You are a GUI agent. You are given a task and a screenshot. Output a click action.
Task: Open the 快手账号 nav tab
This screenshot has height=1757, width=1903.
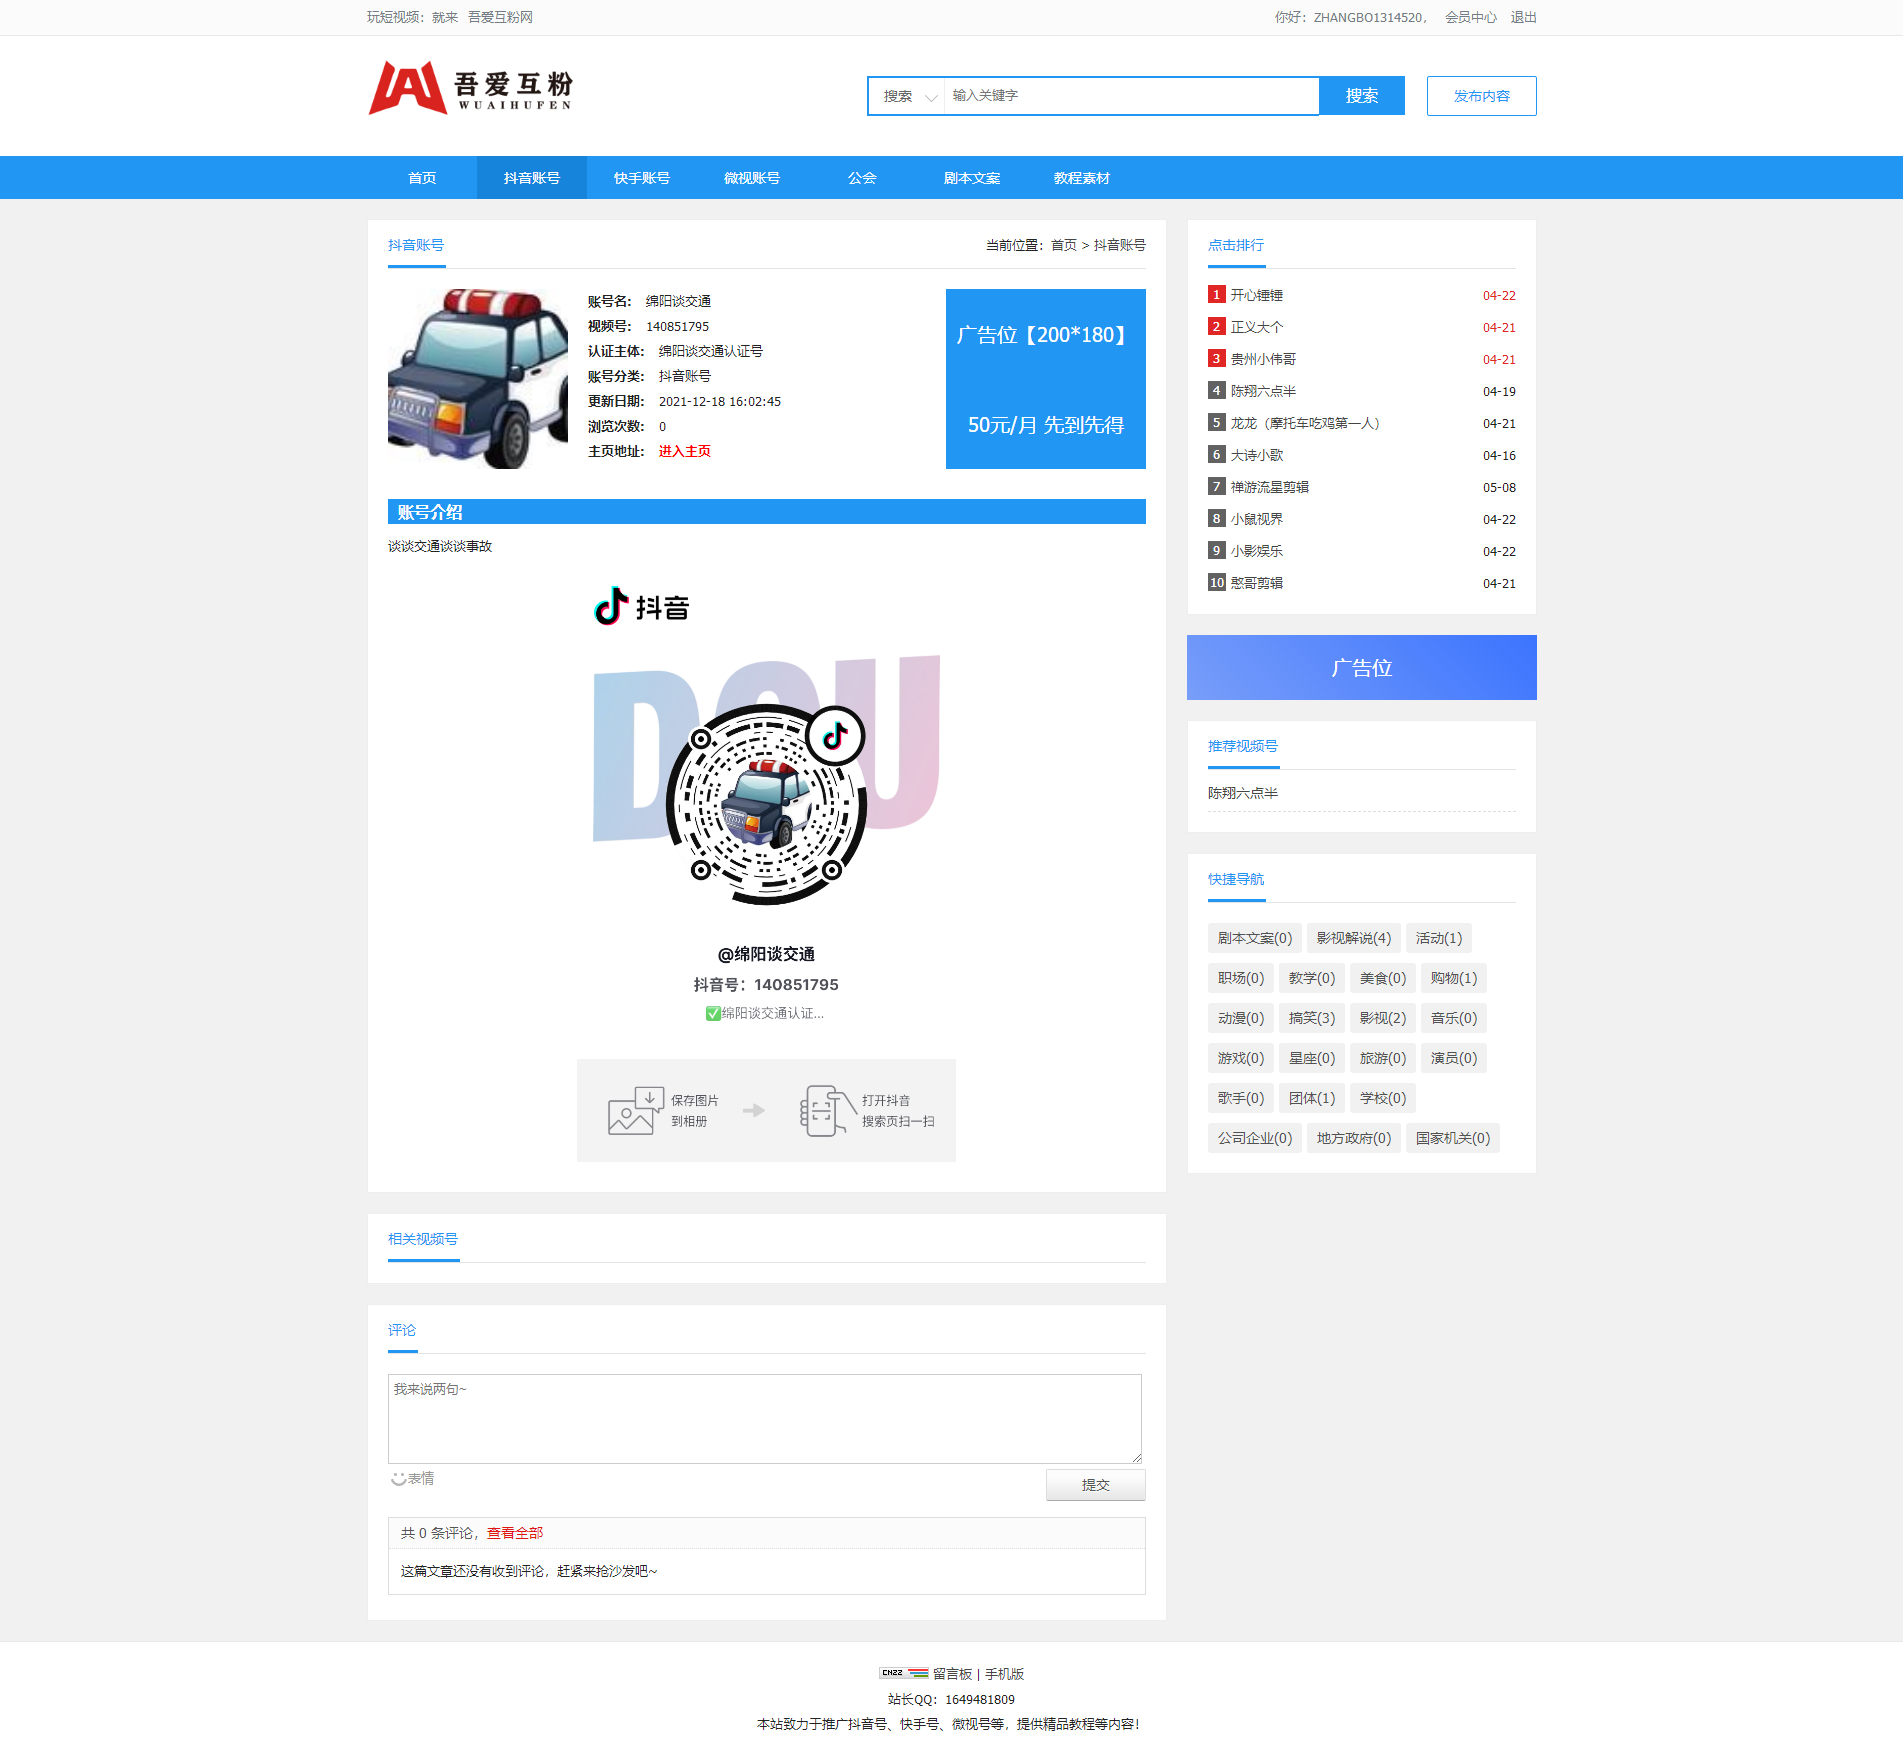tap(642, 178)
